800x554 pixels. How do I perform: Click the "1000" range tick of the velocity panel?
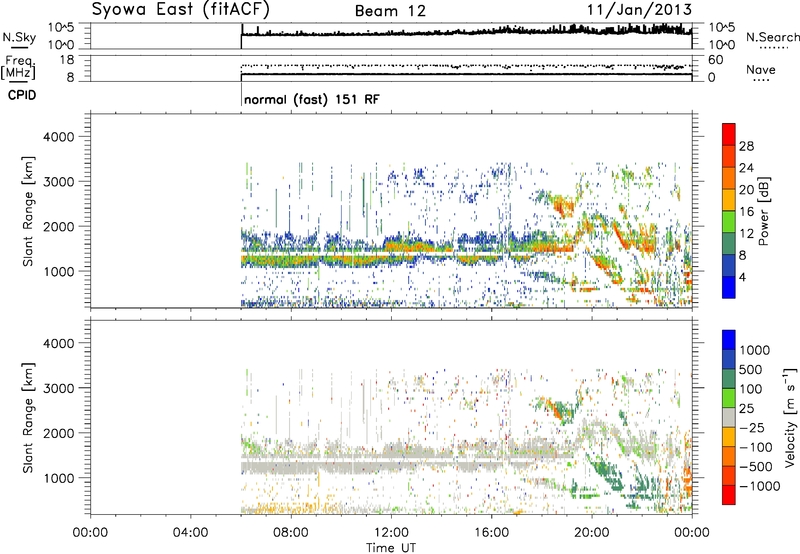[x=59, y=478]
